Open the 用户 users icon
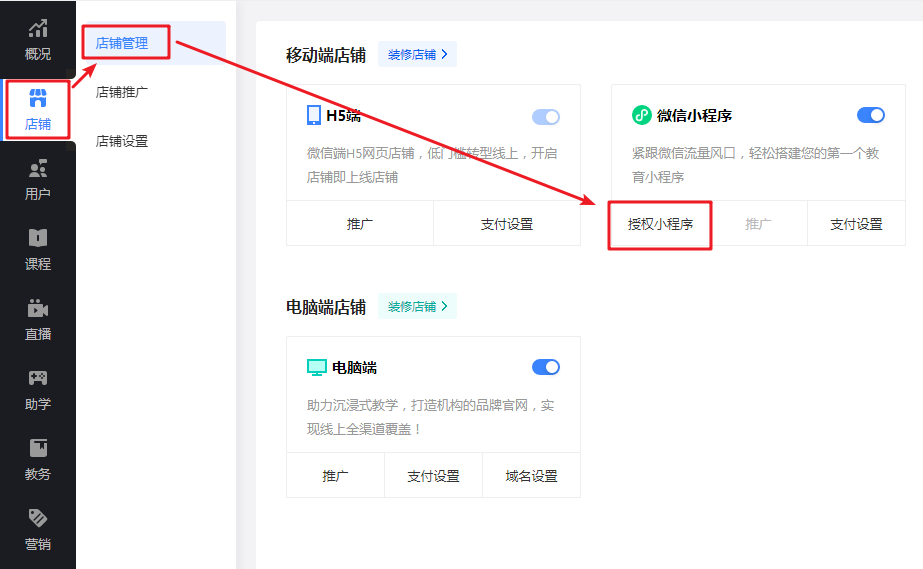The width and height of the screenshot is (923, 569). [38, 168]
